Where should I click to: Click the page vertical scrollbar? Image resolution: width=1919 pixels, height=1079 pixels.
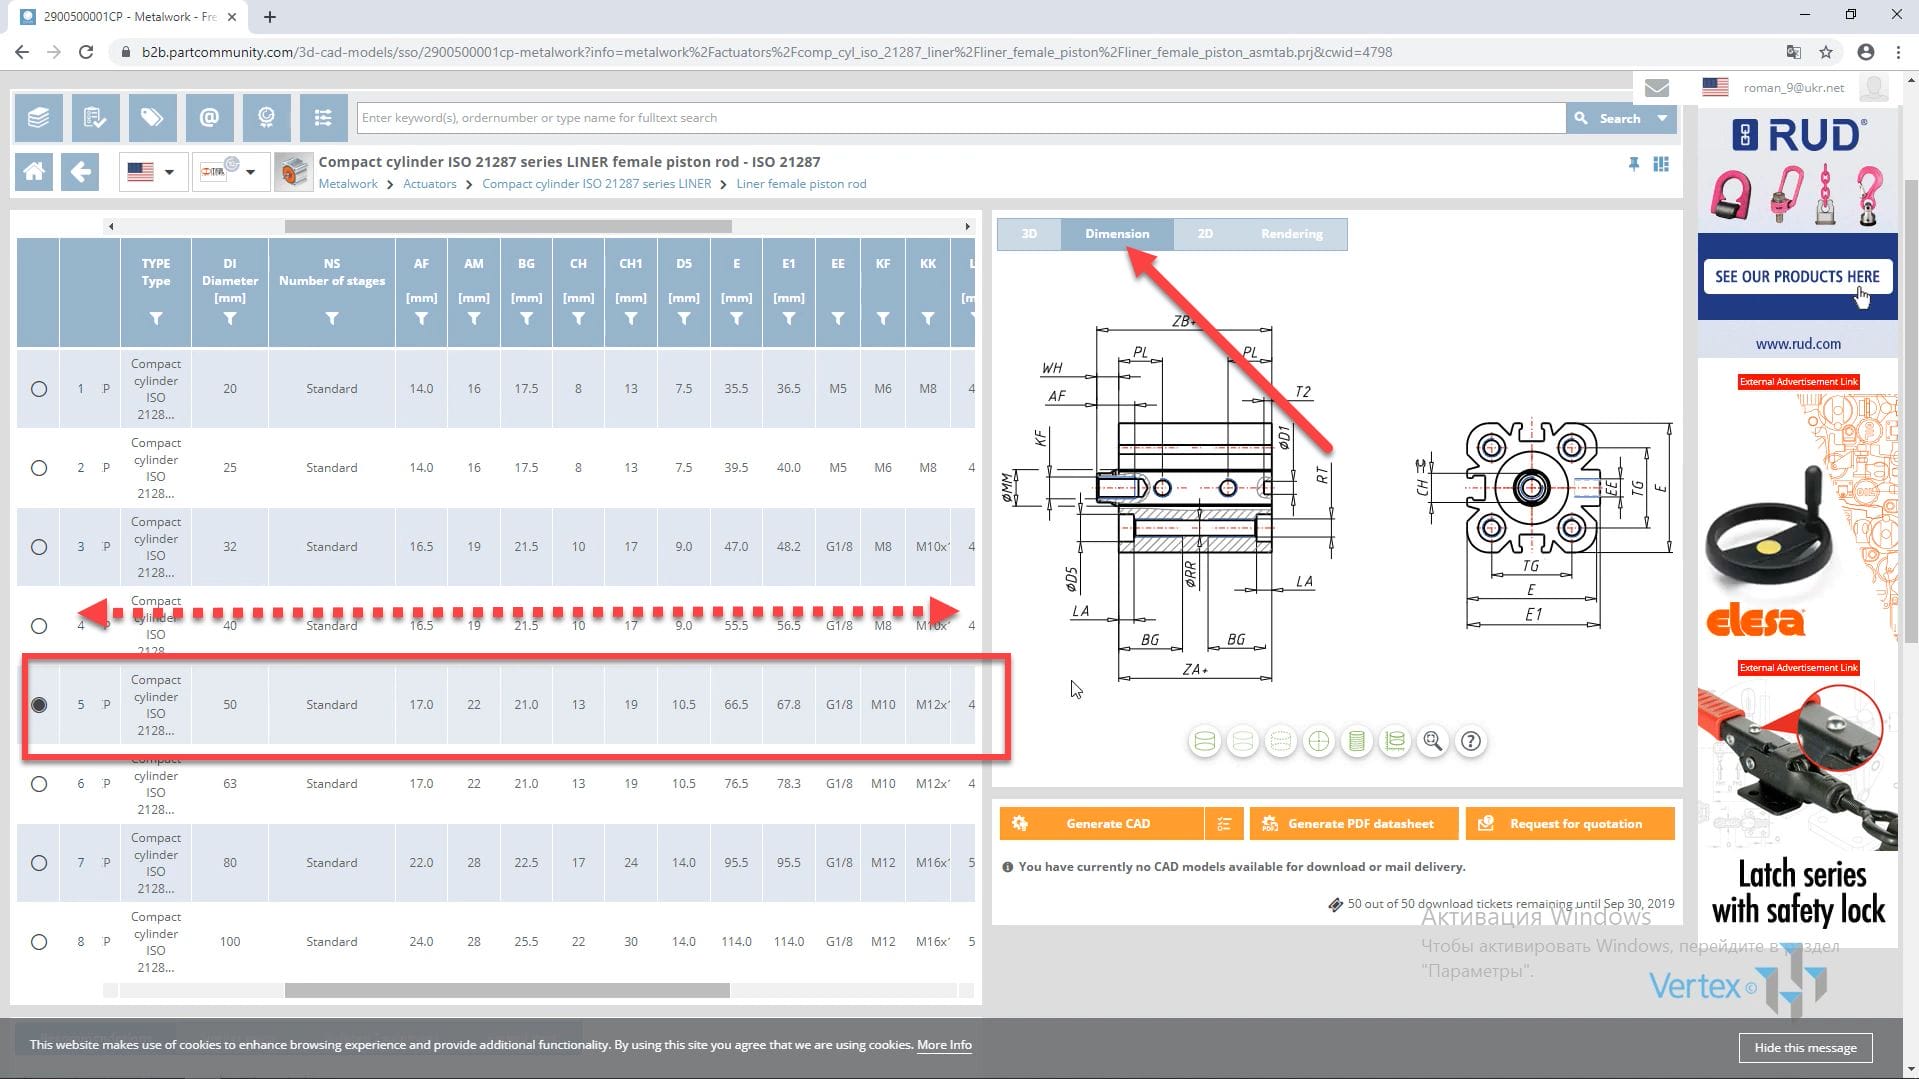[x=1910, y=410]
